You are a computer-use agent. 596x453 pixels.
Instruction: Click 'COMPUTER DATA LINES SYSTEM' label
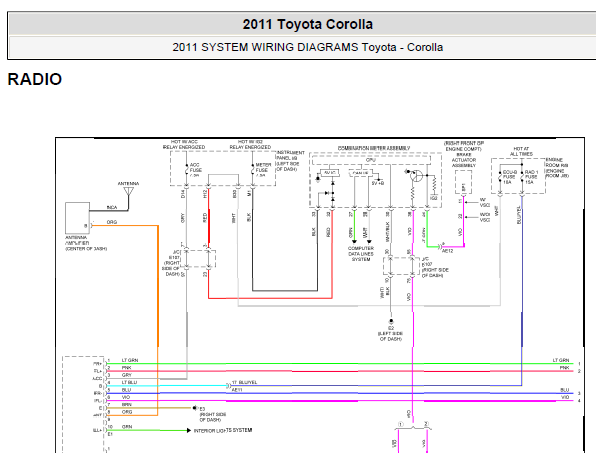tap(361, 254)
